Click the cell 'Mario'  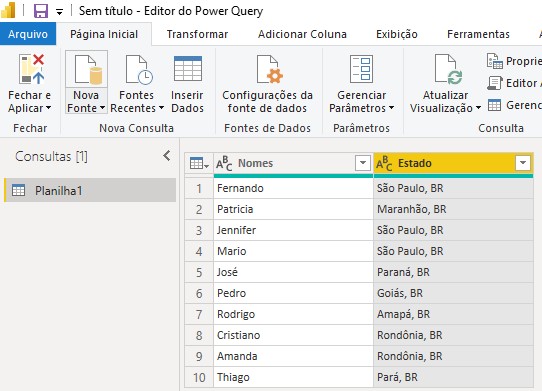pyautogui.click(x=293, y=251)
